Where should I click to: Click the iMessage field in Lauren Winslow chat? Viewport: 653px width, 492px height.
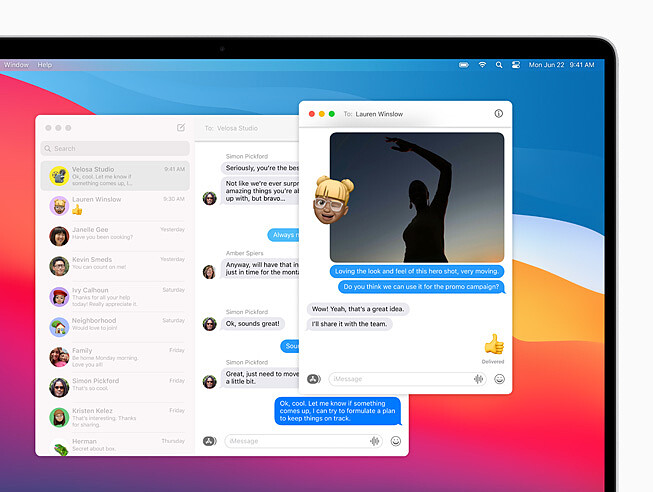pos(400,379)
